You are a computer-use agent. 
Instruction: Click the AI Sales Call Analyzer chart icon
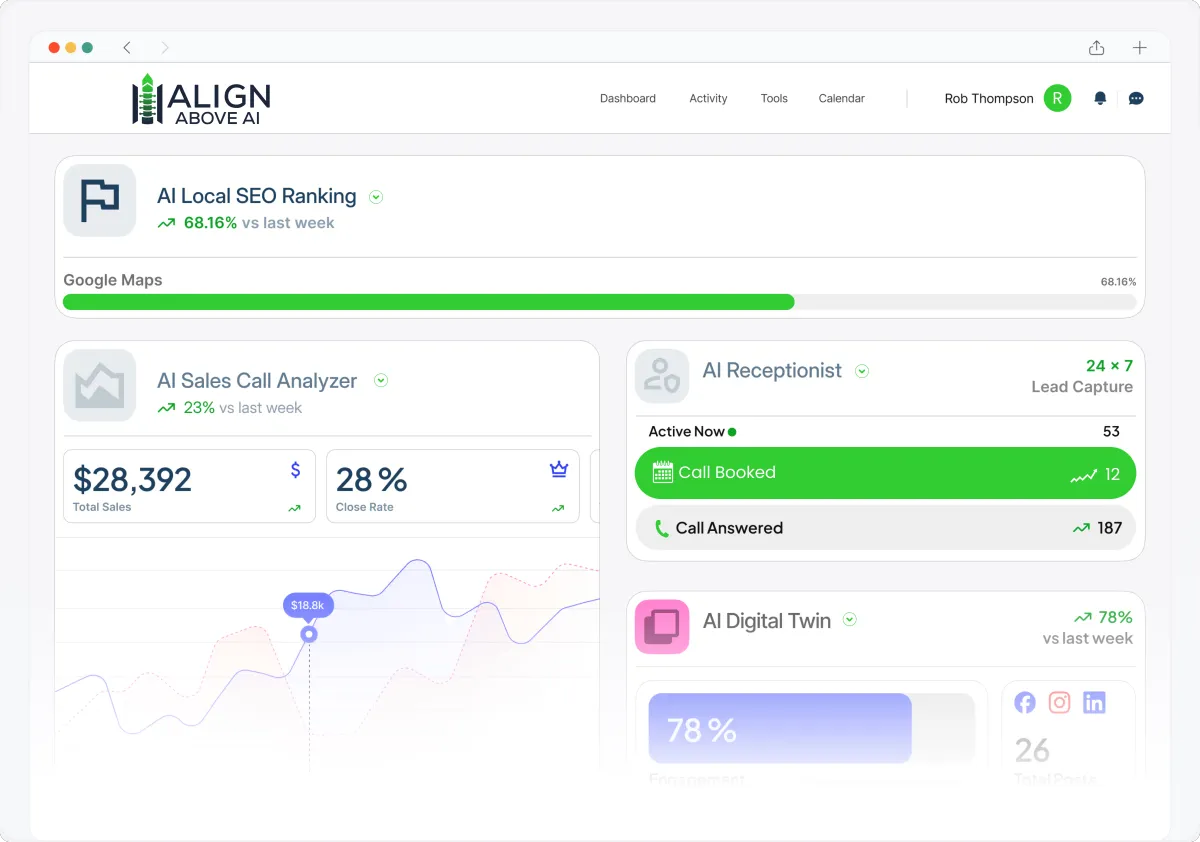pos(100,385)
